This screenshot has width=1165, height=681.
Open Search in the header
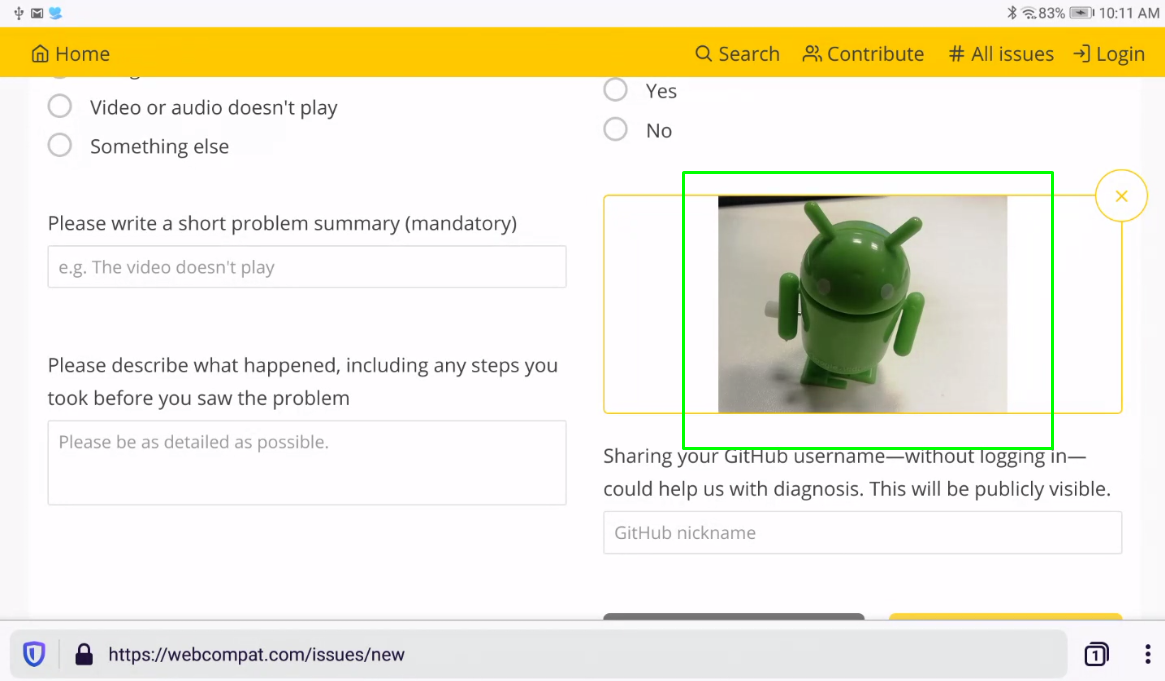pyautogui.click(x=737, y=53)
